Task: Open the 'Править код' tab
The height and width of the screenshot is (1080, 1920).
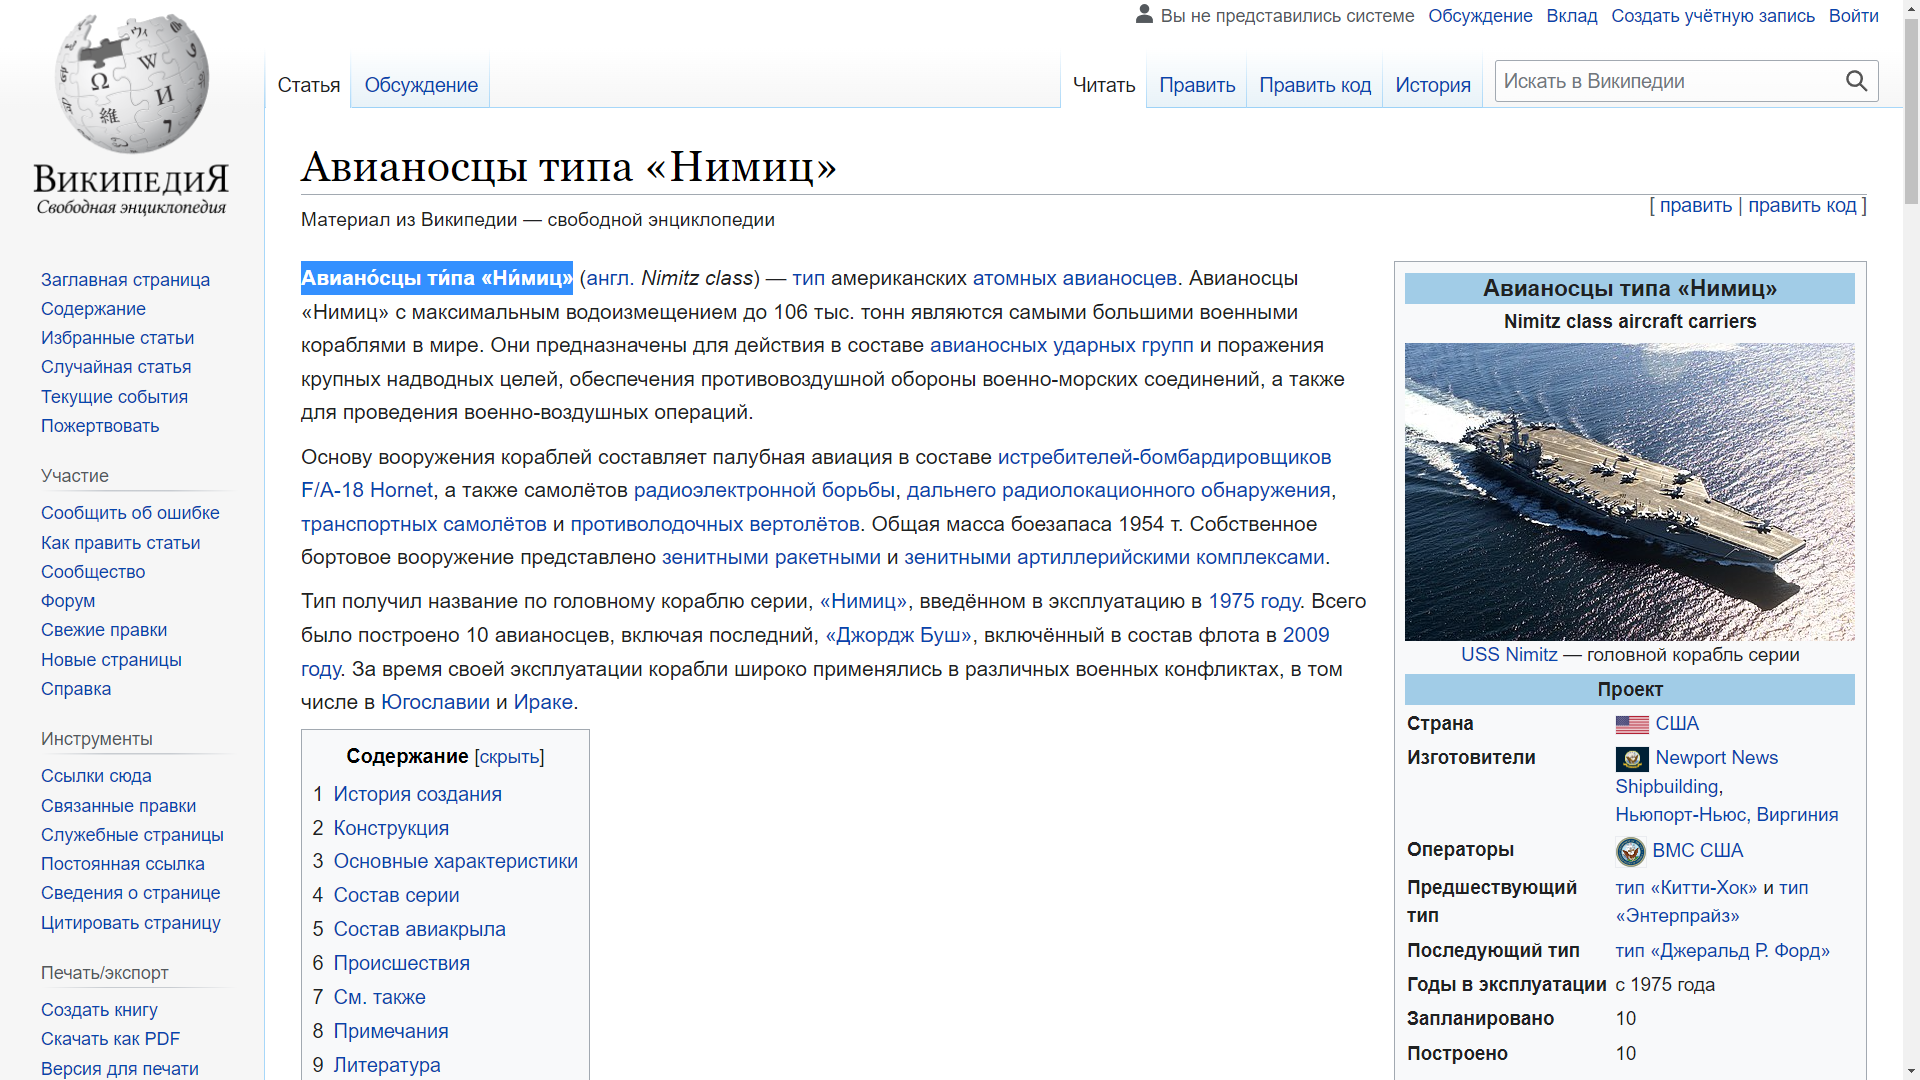Action: pos(1315,85)
